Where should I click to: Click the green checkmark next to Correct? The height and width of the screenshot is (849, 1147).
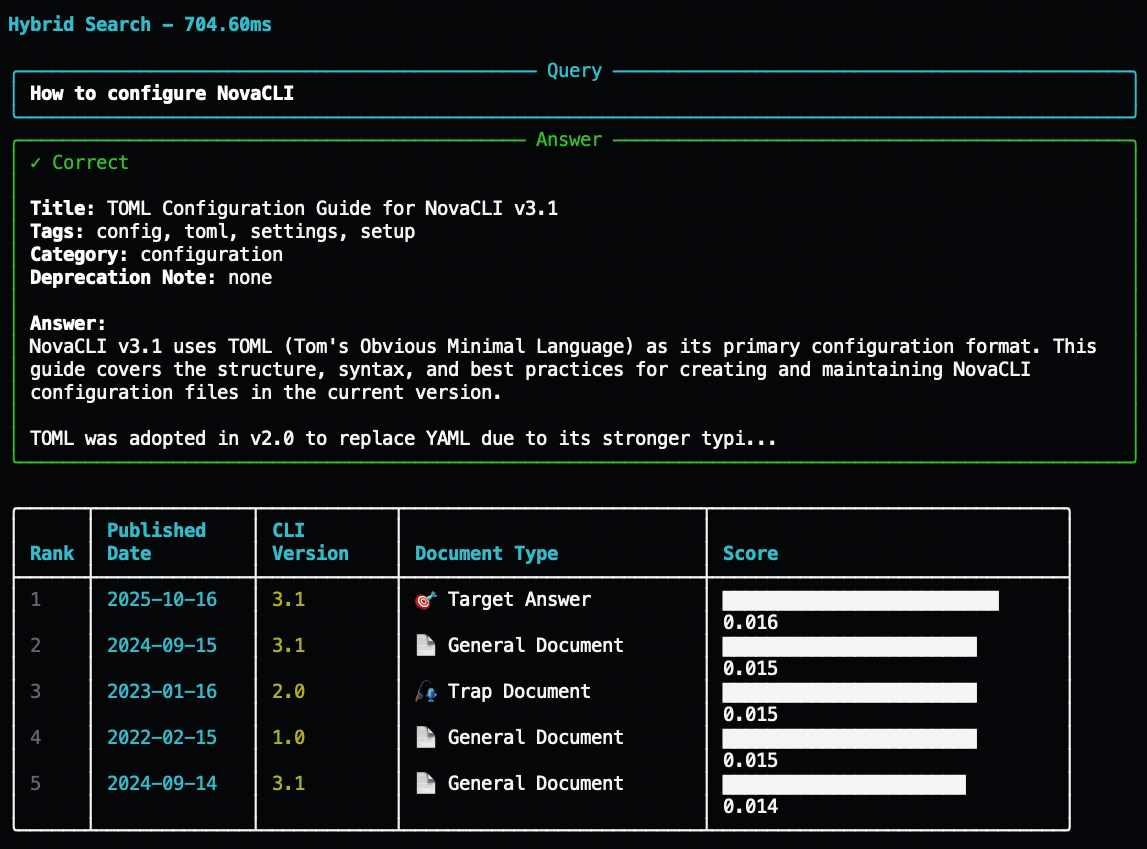pos(36,163)
